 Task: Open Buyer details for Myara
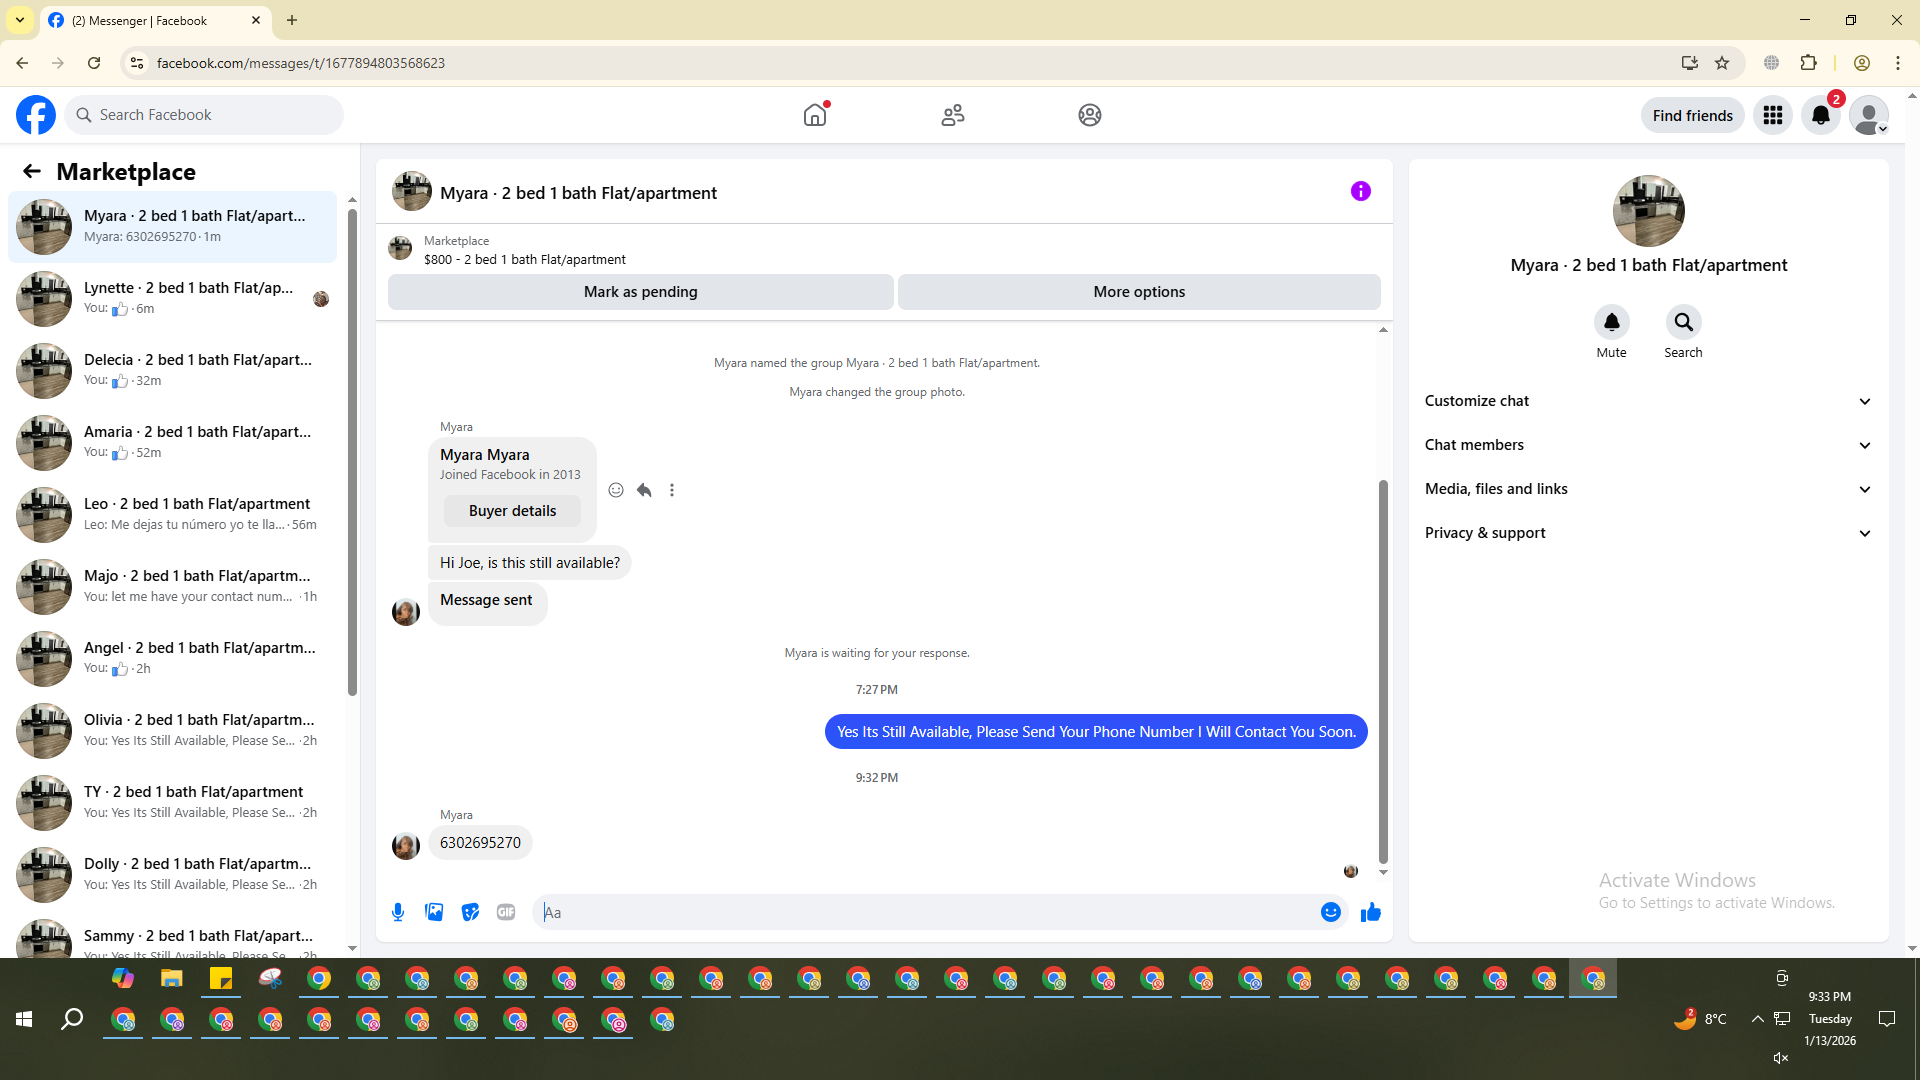(512, 511)
